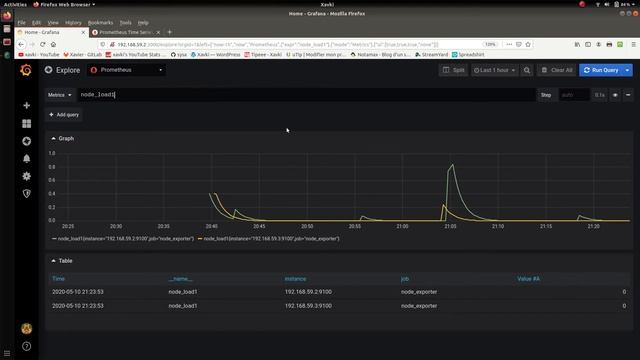Open Grafana logo home menu

click(x=26, y=70)
